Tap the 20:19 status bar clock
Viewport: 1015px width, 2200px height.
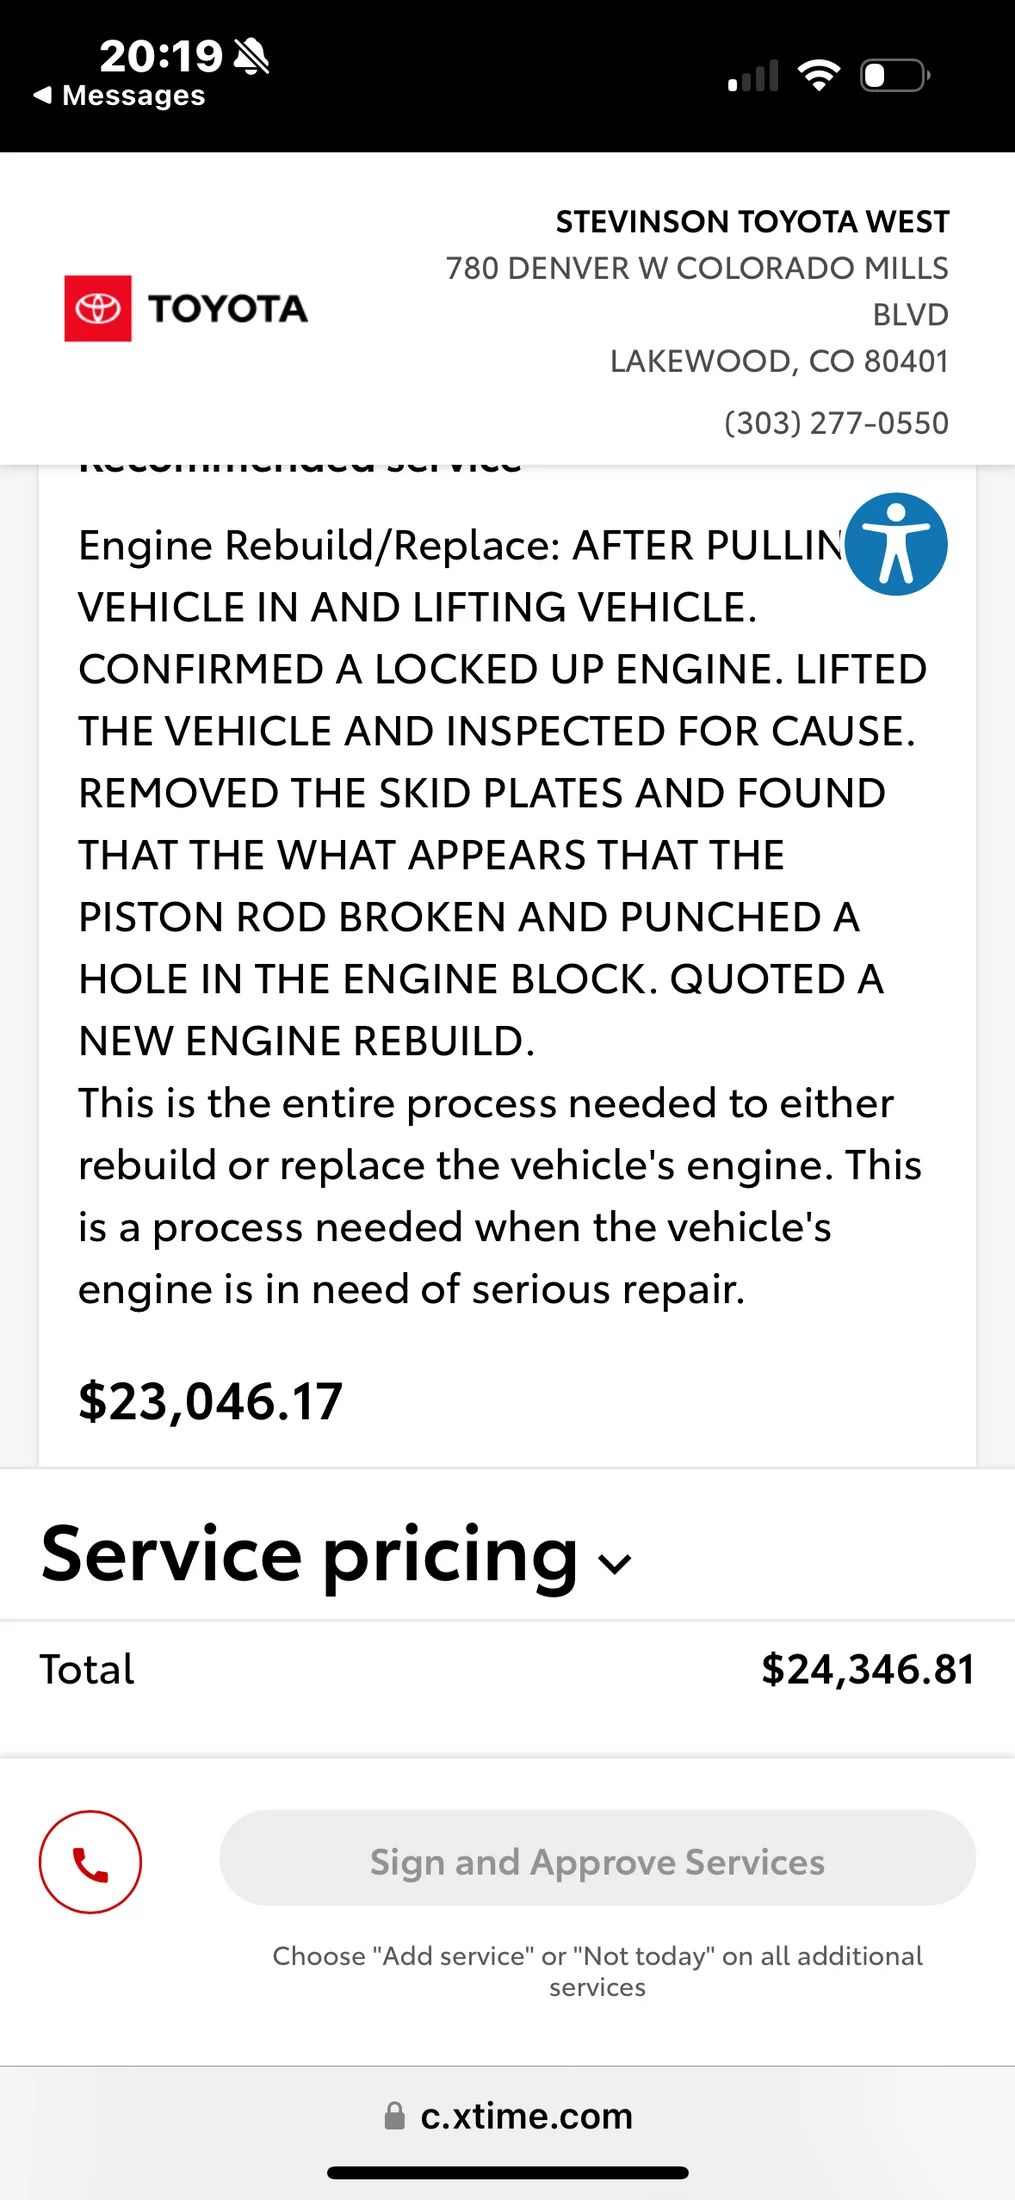click(x=161, y=56)
